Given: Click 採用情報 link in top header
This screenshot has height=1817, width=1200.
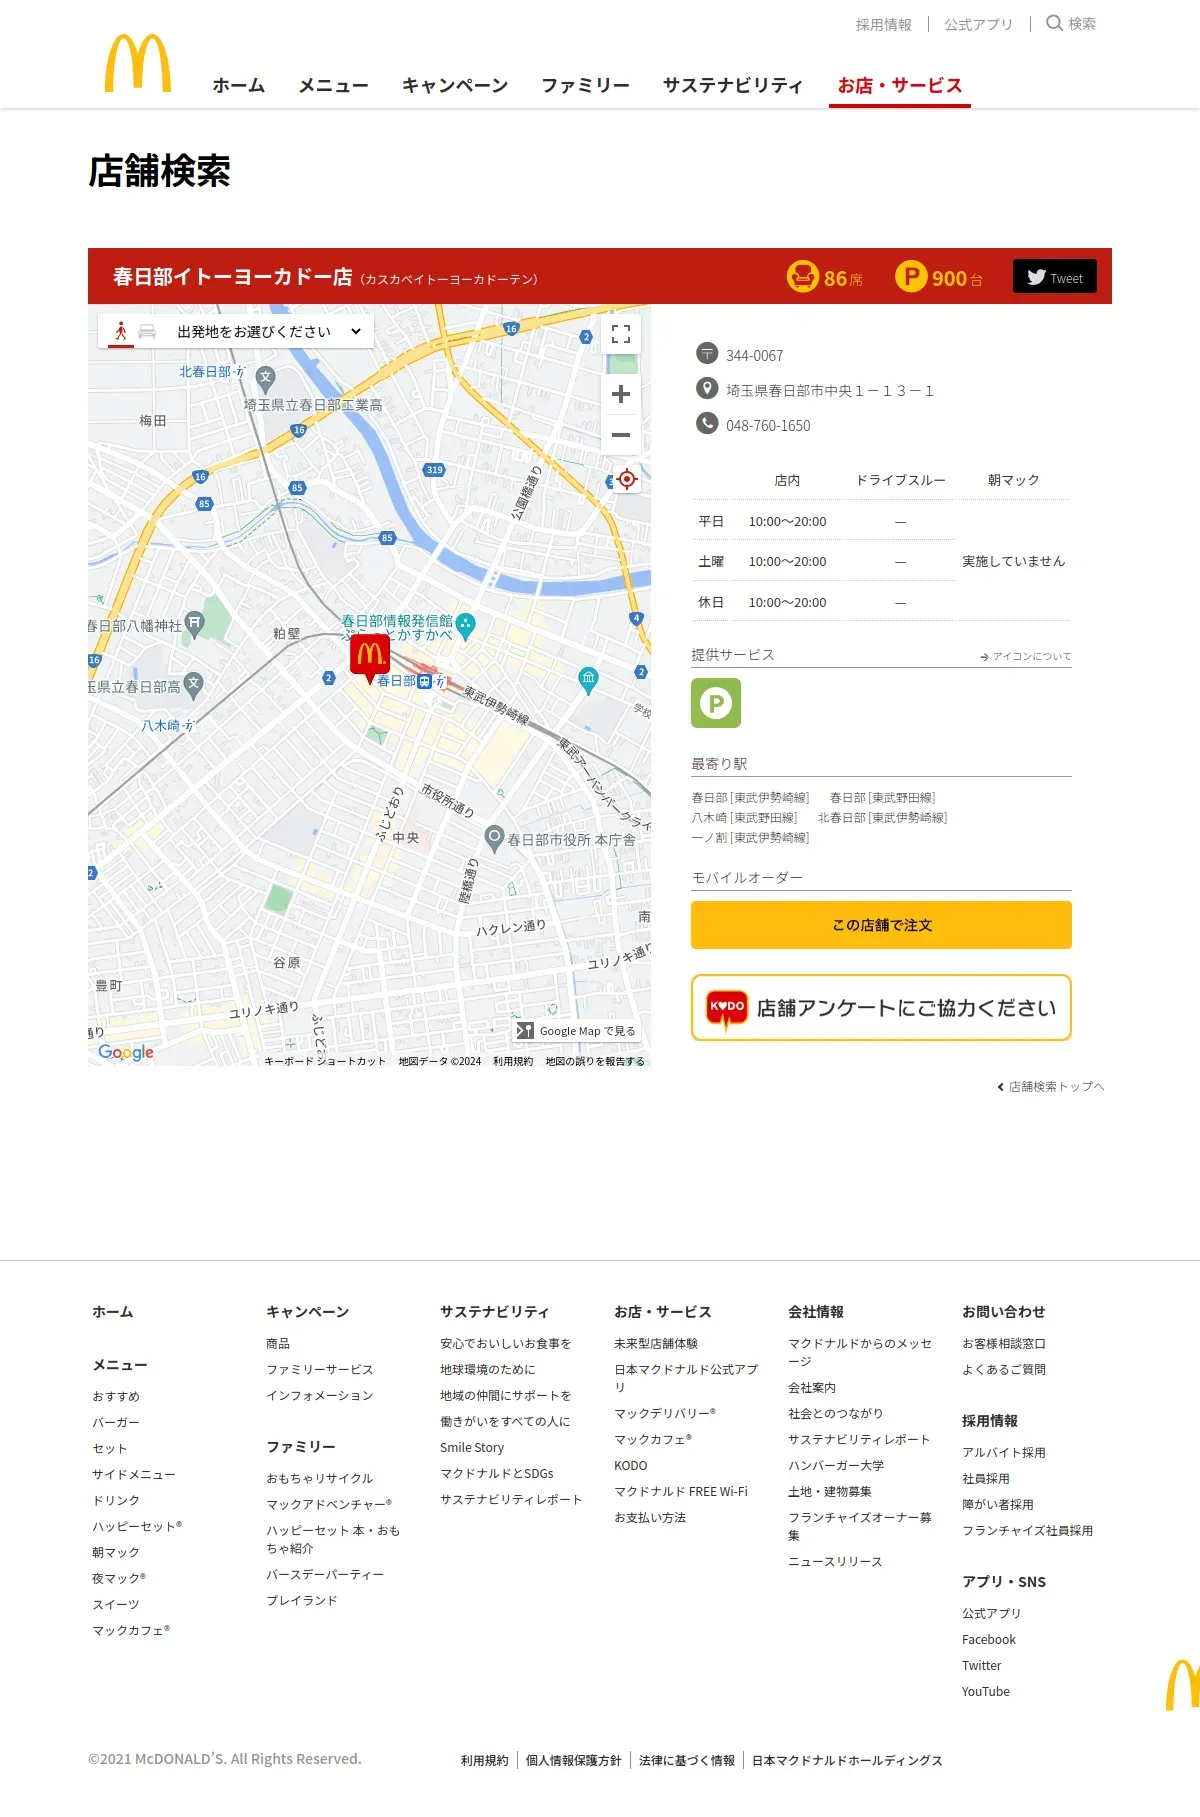Looking at the screenshot, I should [884, 24].
